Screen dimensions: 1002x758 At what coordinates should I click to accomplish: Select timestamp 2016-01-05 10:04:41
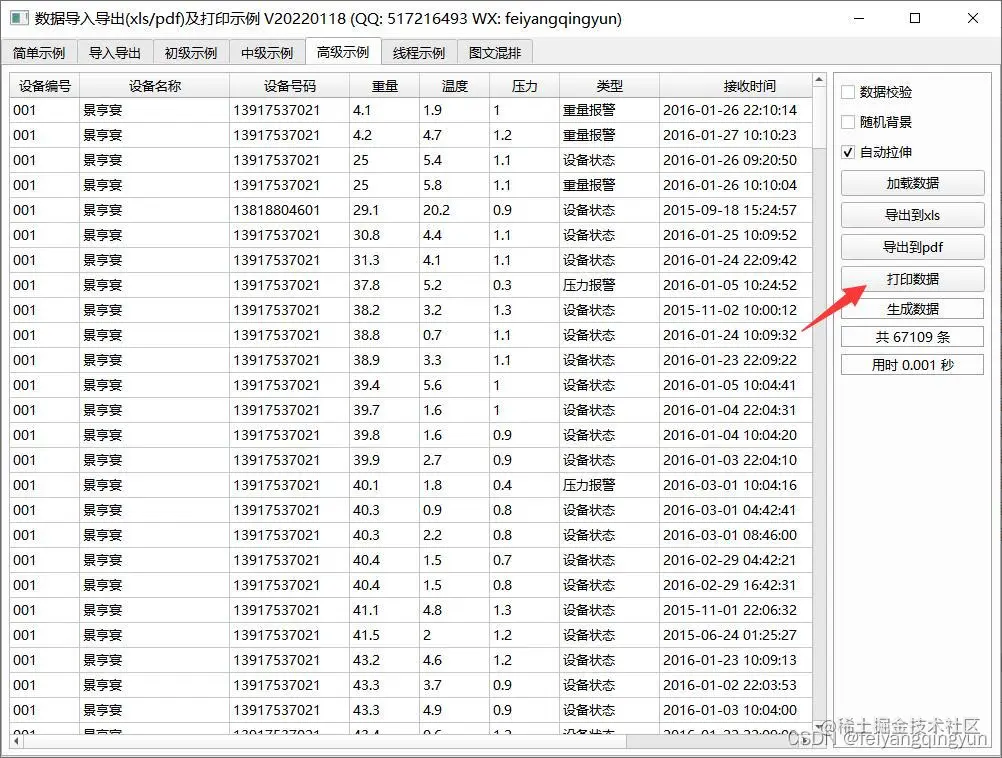click(736, 385)
